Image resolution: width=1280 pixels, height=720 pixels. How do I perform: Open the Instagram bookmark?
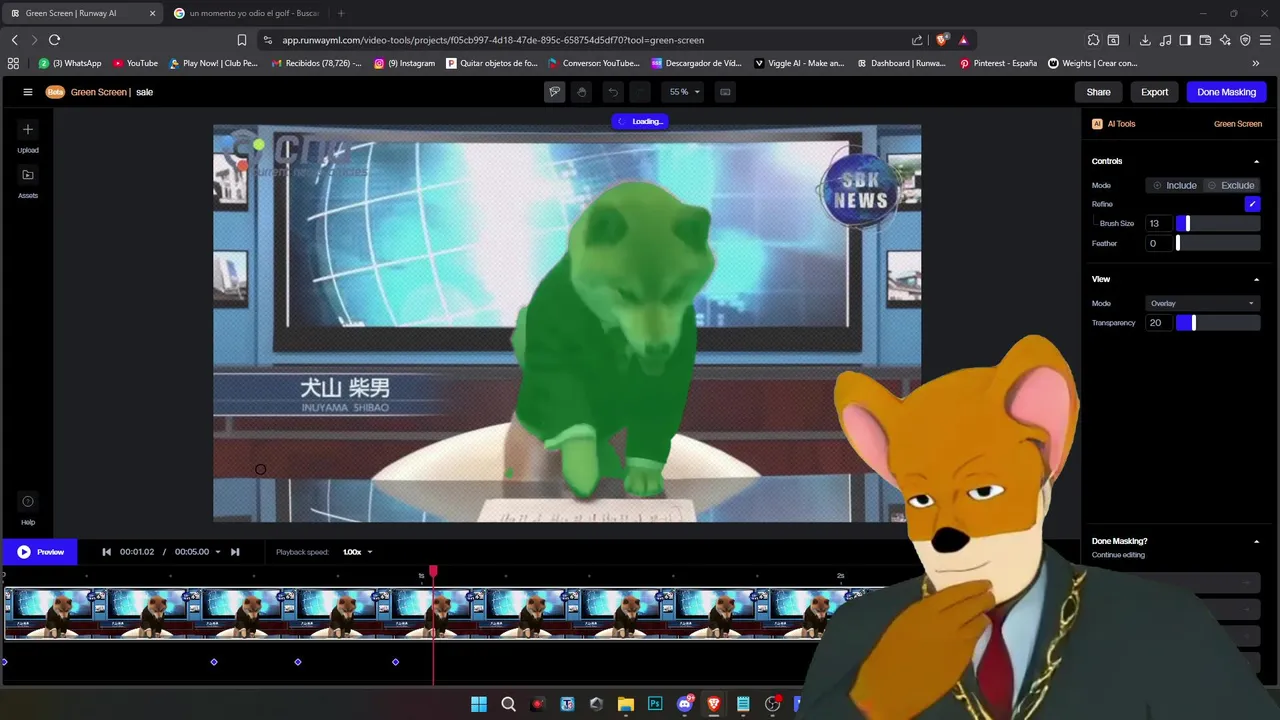(x=404, y=63)
